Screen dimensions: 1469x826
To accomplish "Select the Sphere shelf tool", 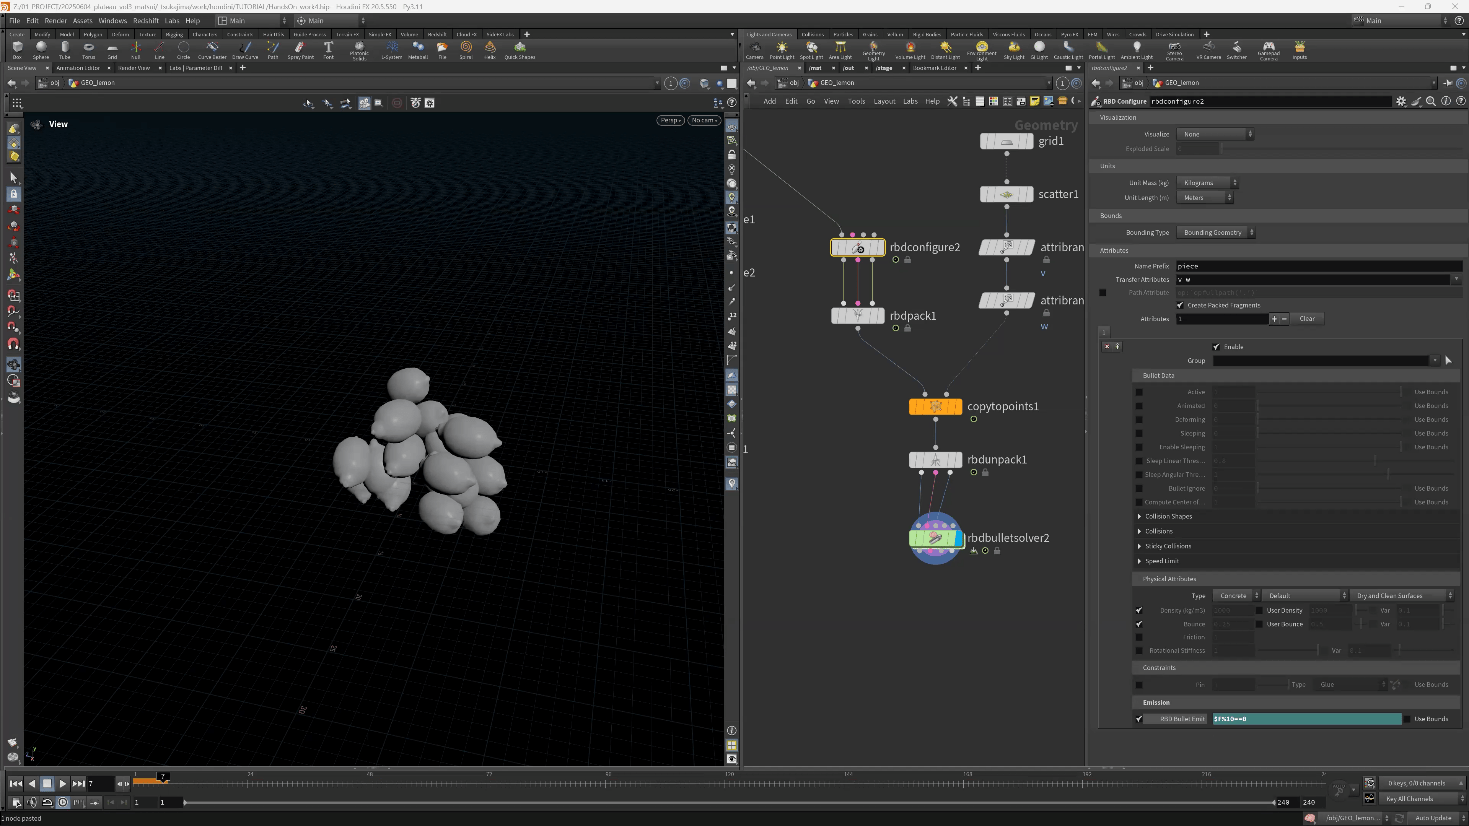I will 41,48.
